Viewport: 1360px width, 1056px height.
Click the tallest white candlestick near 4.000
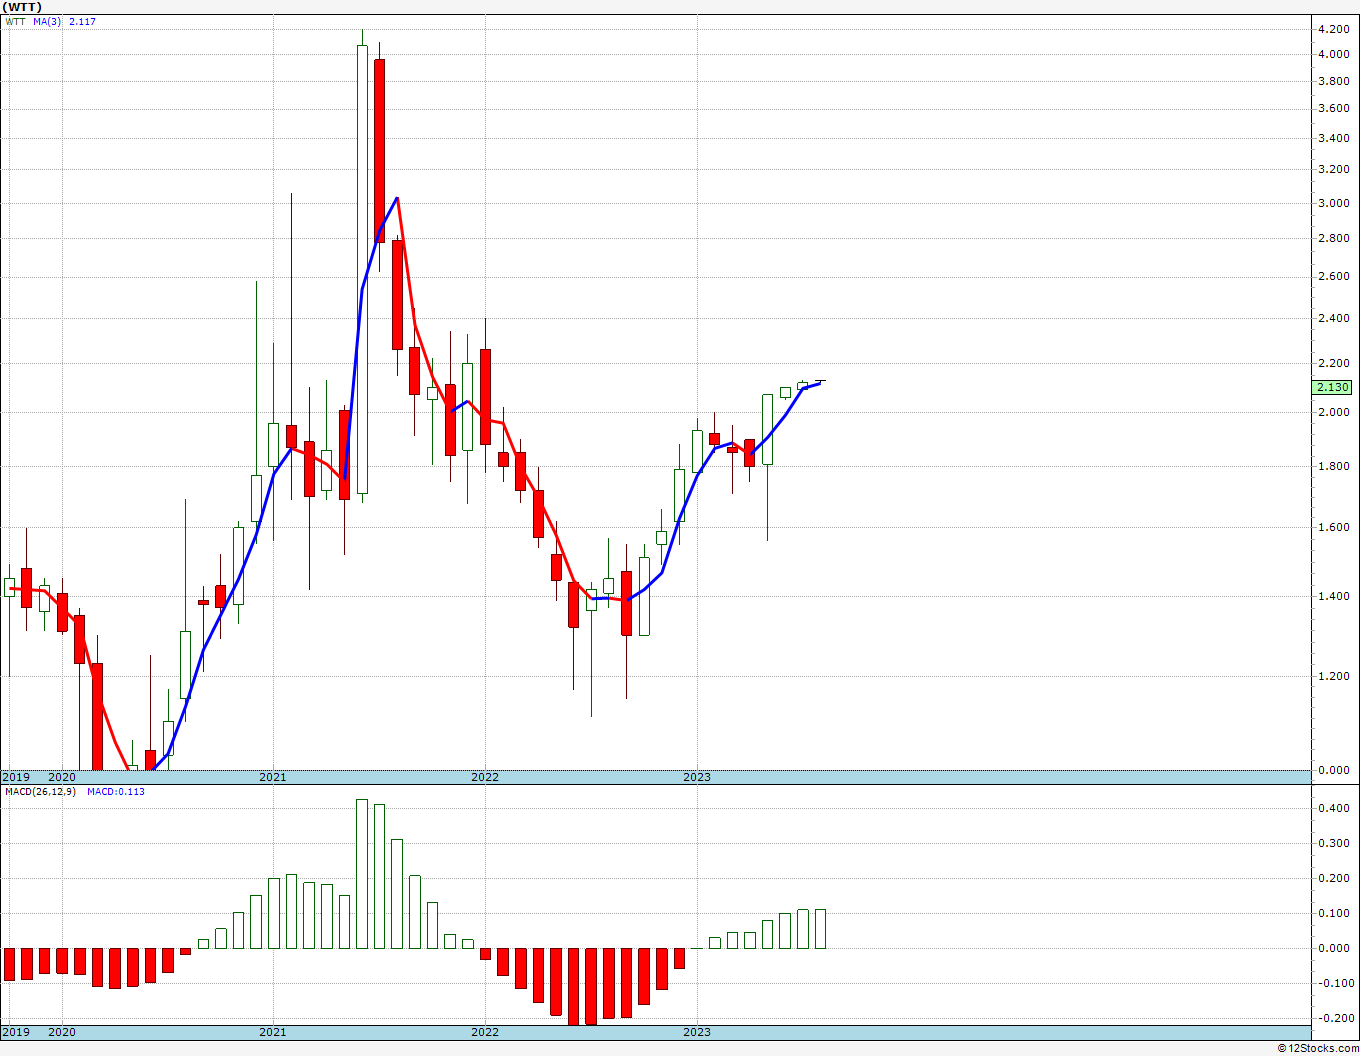pos(362,269)
